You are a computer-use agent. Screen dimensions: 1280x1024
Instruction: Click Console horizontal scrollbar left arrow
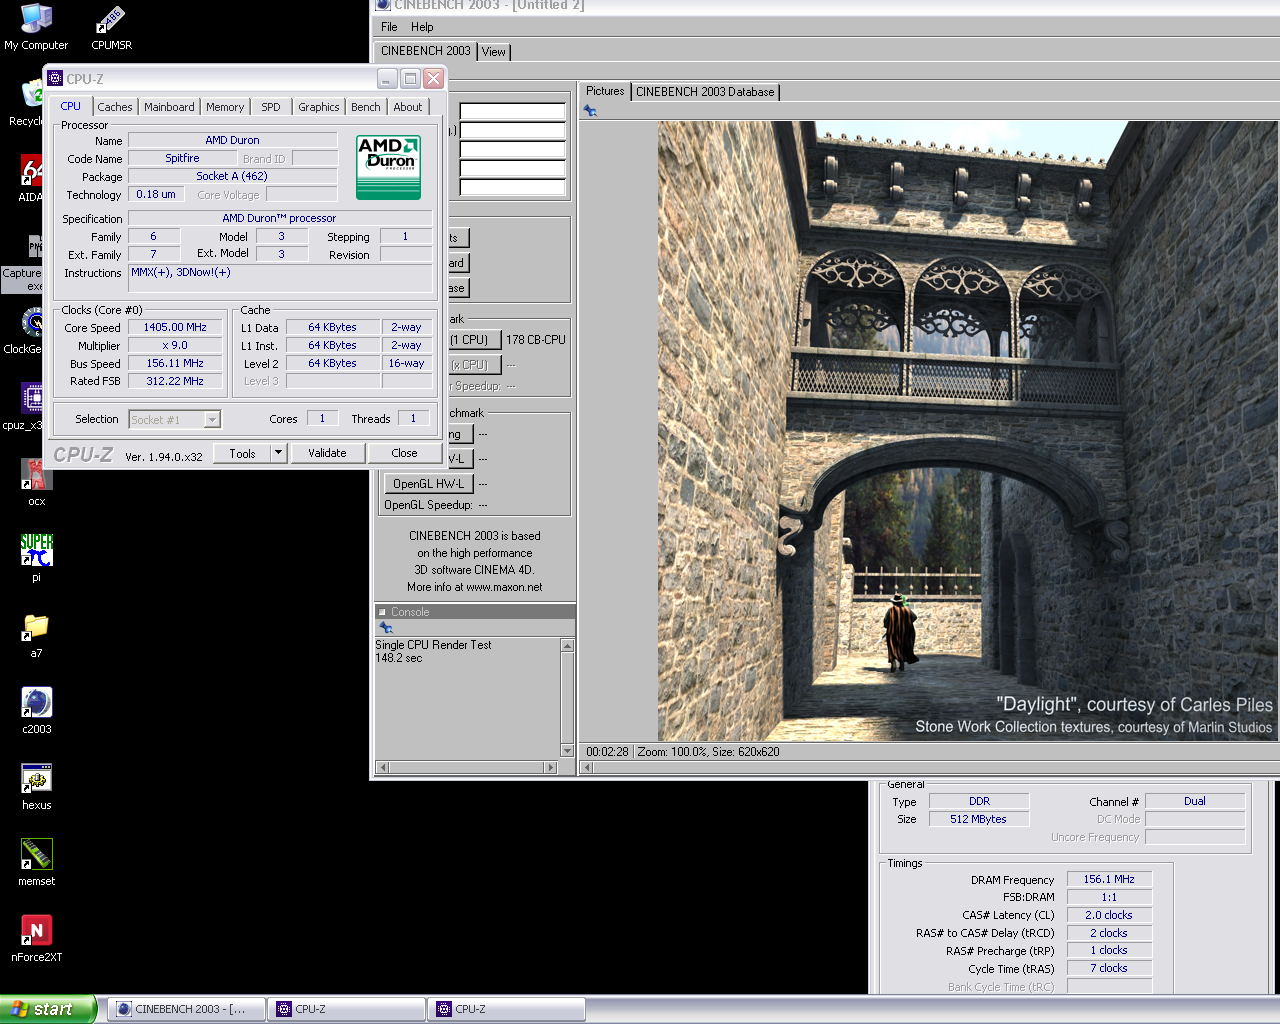point(382,768)
